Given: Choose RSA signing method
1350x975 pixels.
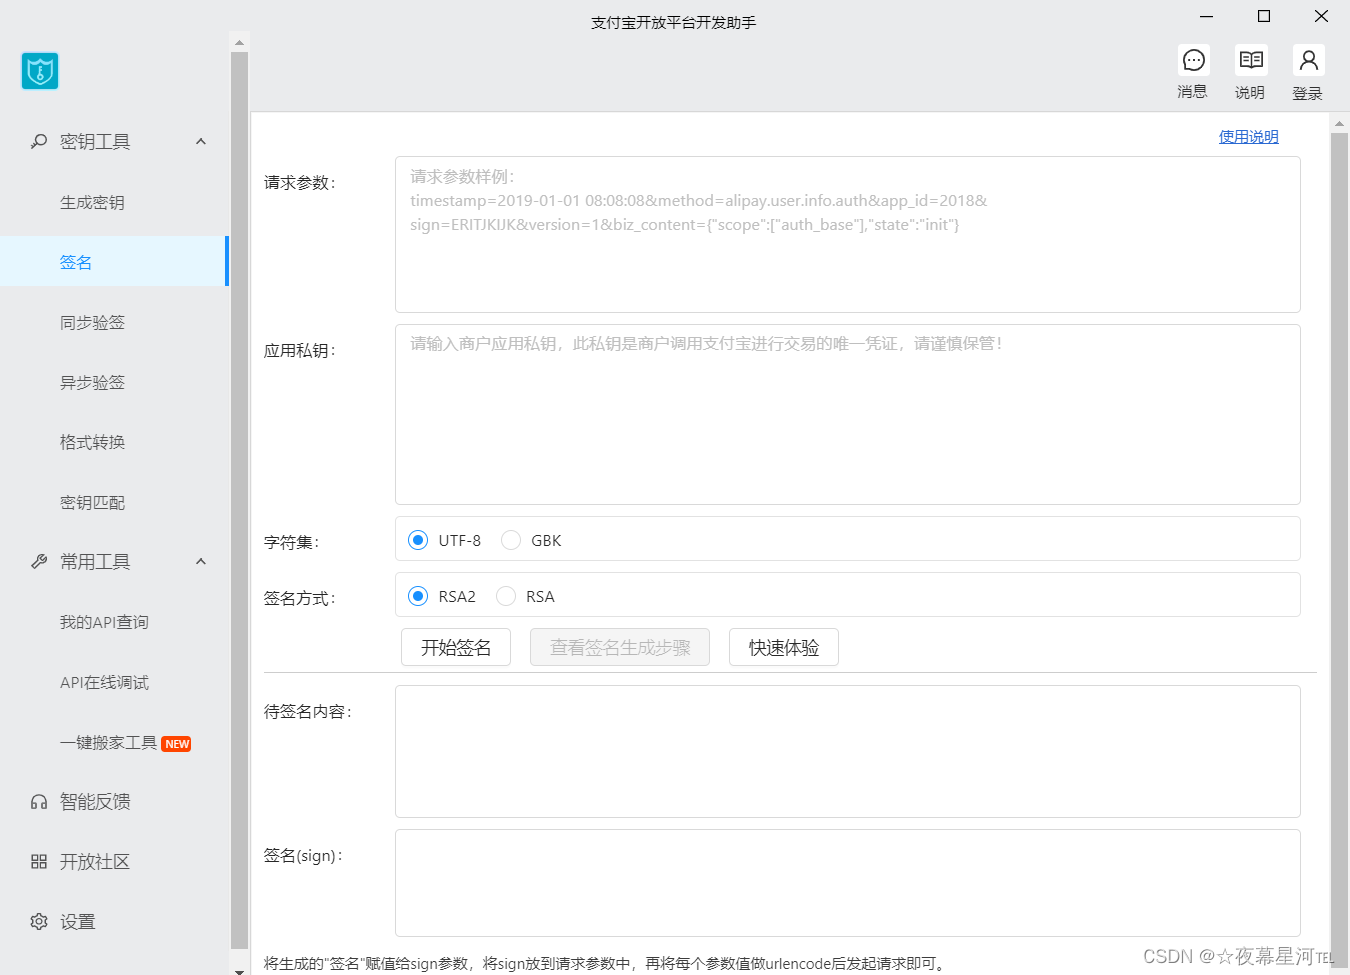Looking at the screenshot, I should point(506,596).
